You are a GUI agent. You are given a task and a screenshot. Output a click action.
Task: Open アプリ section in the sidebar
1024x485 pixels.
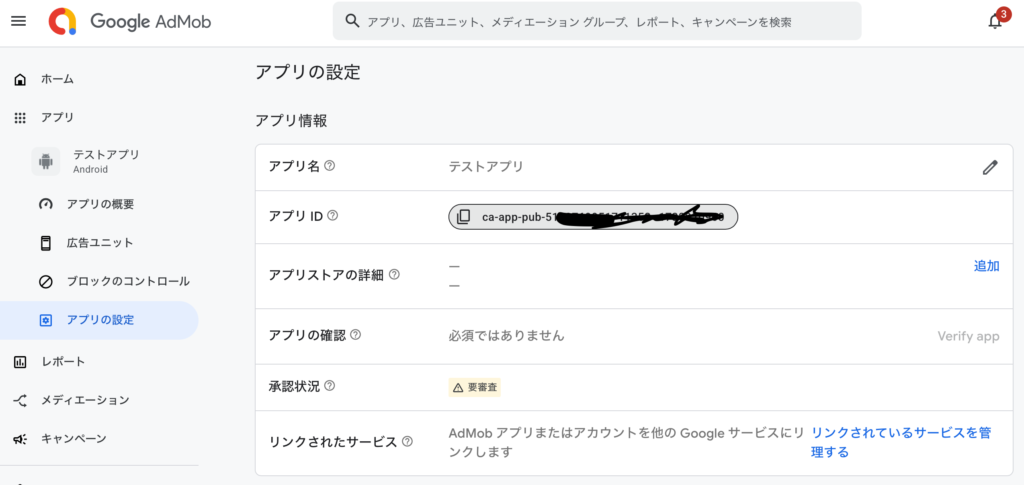[57, 117]
